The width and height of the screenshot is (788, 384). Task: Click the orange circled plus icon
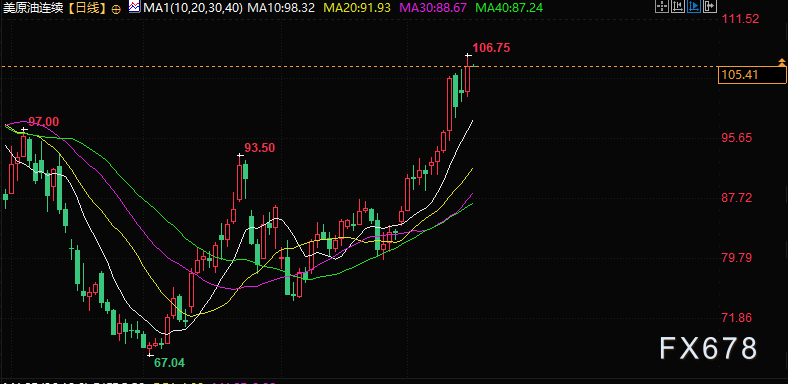[116, 9]
